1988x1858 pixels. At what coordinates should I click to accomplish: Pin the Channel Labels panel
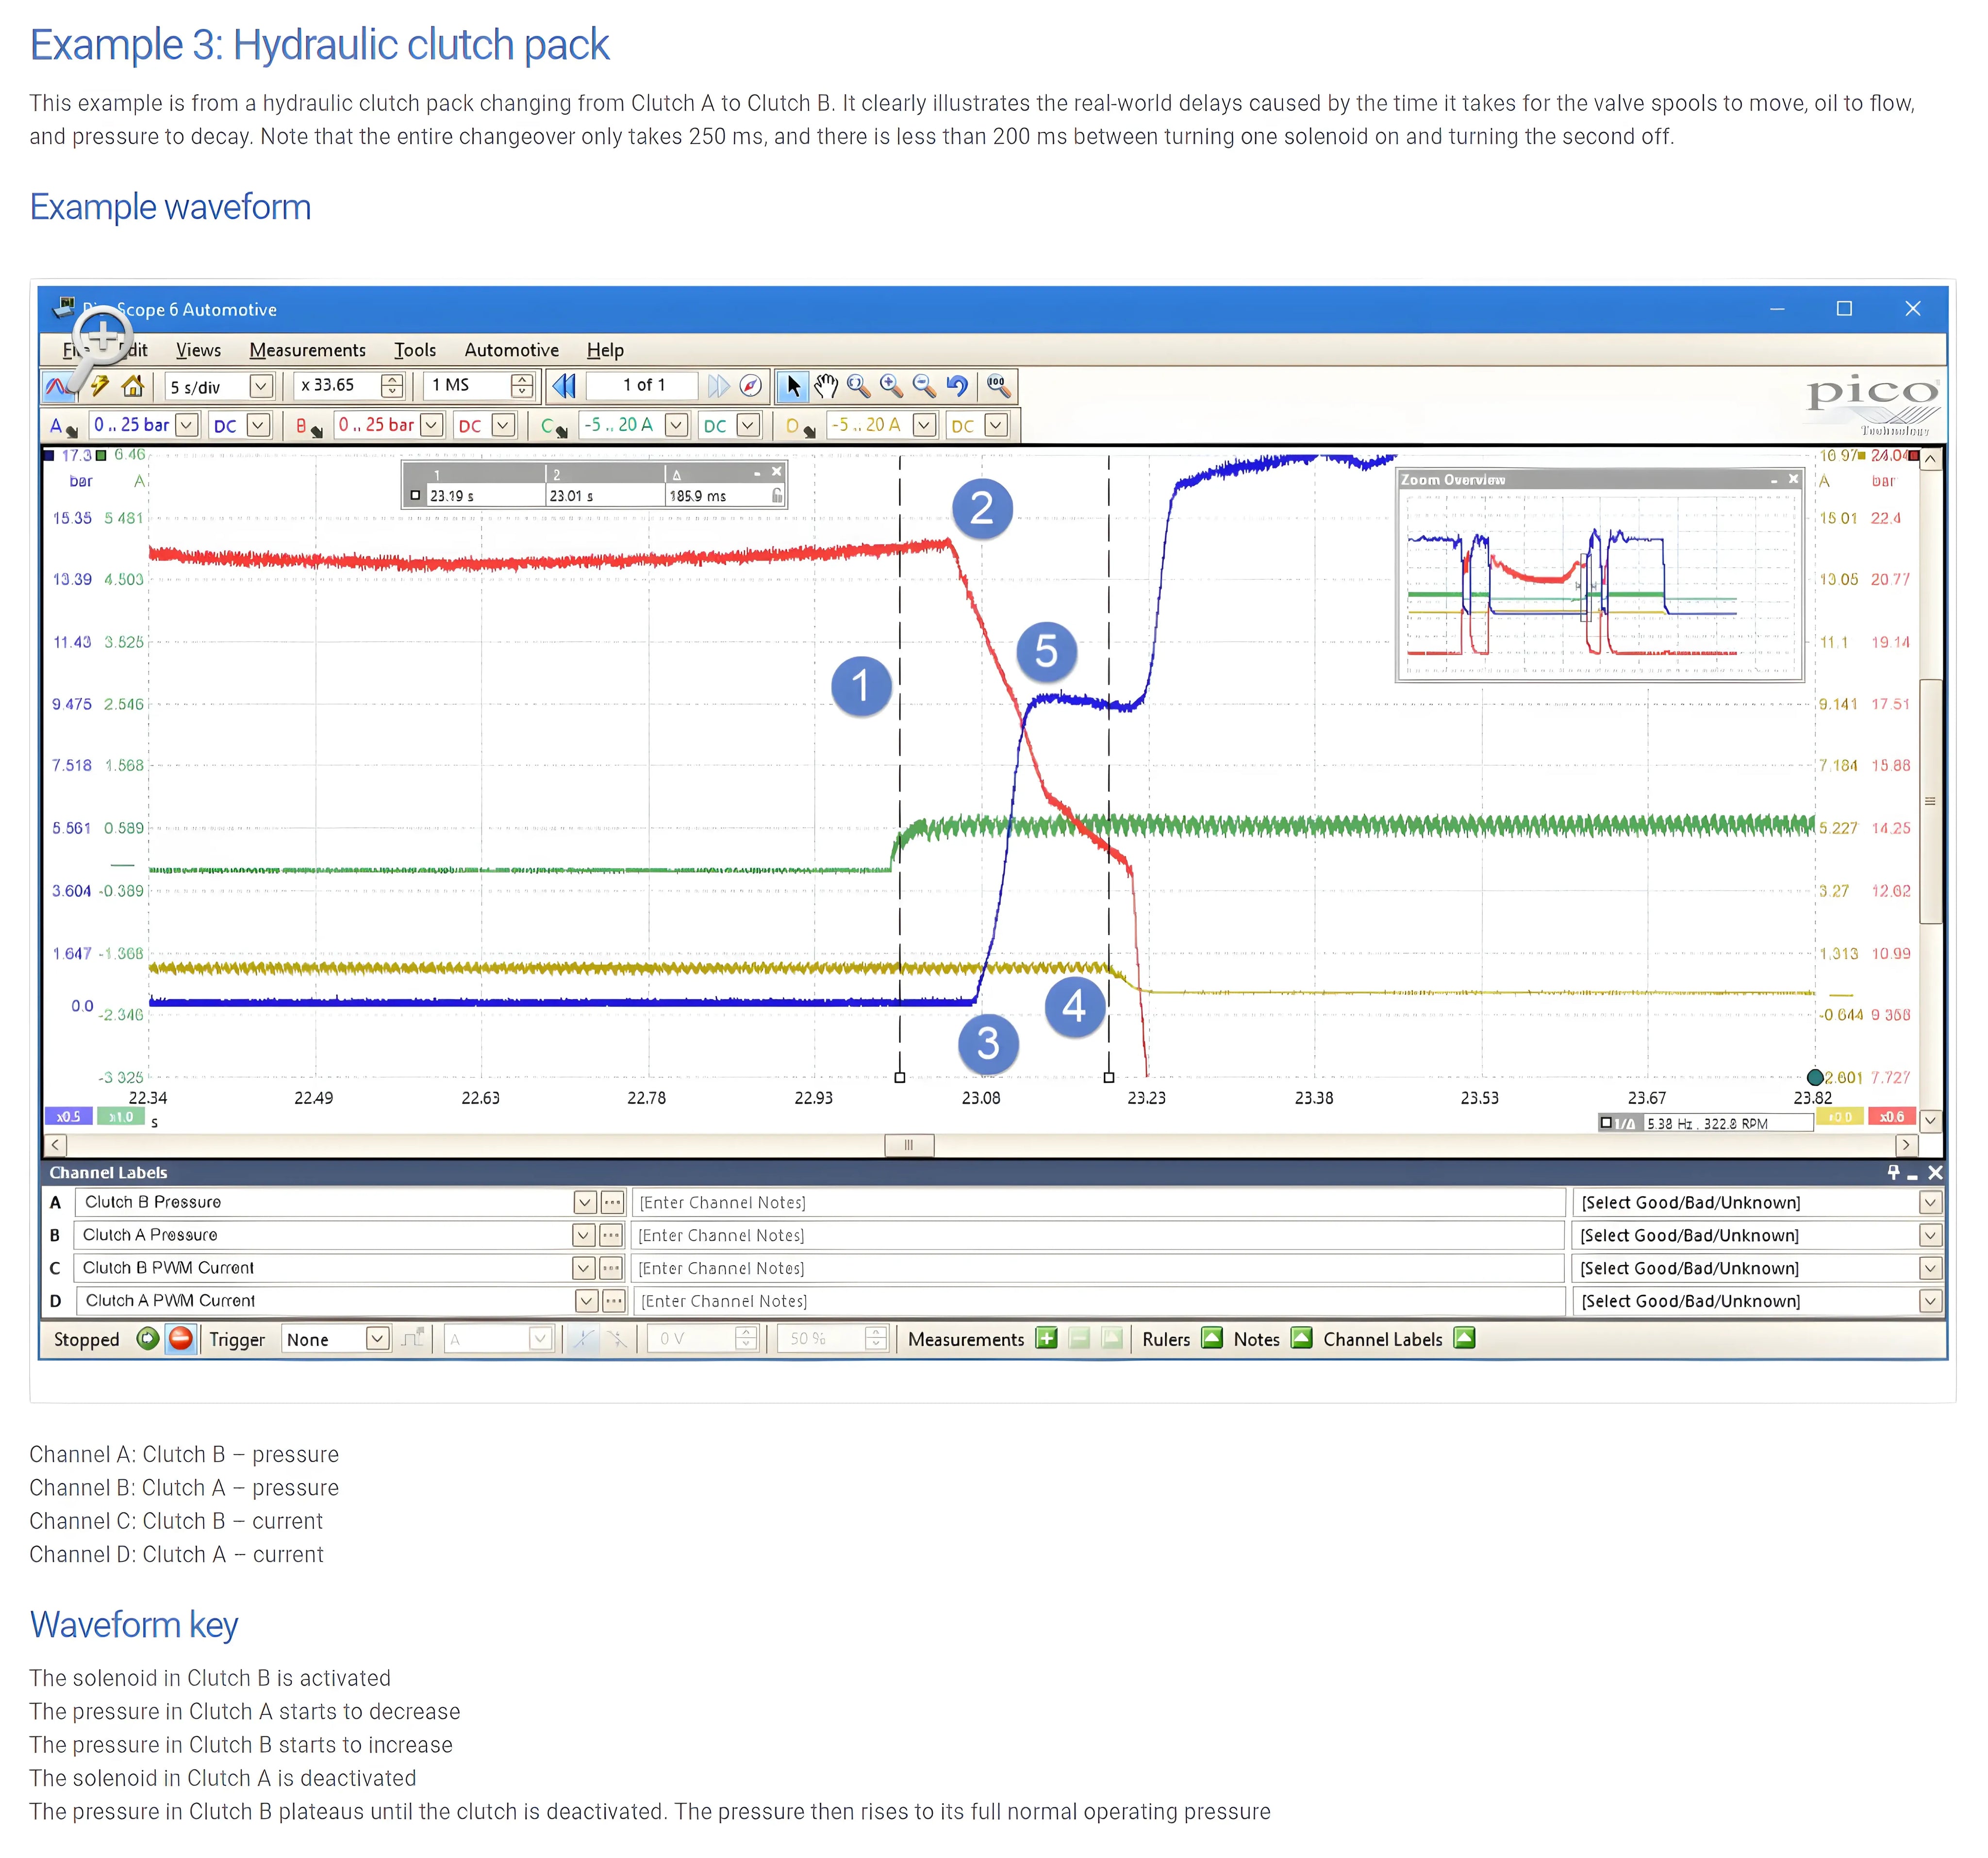coord(1893,1172)
